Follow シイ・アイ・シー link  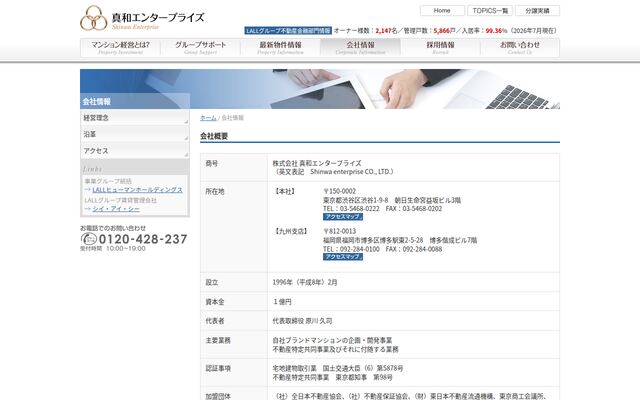point(116,209)
